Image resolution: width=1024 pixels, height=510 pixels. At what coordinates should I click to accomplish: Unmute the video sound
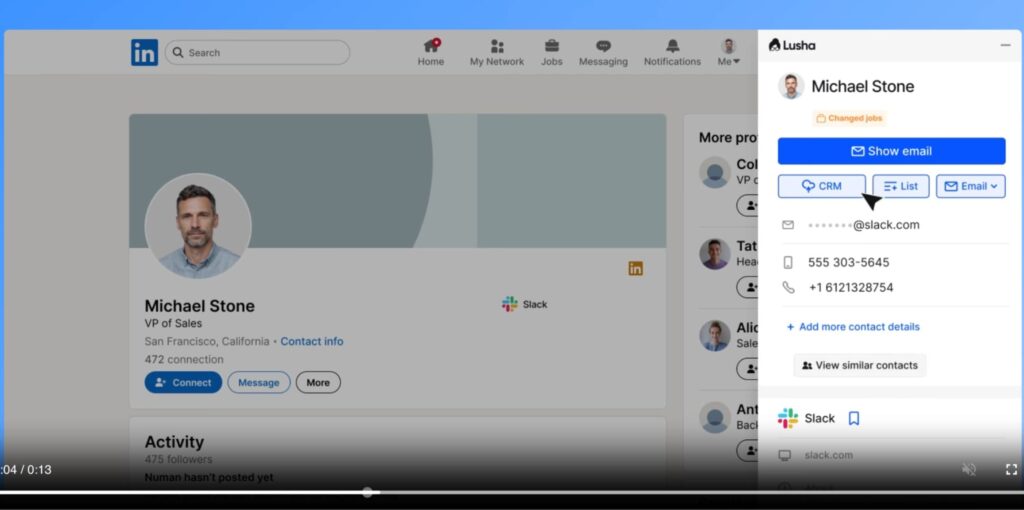[x=968, y=469]
